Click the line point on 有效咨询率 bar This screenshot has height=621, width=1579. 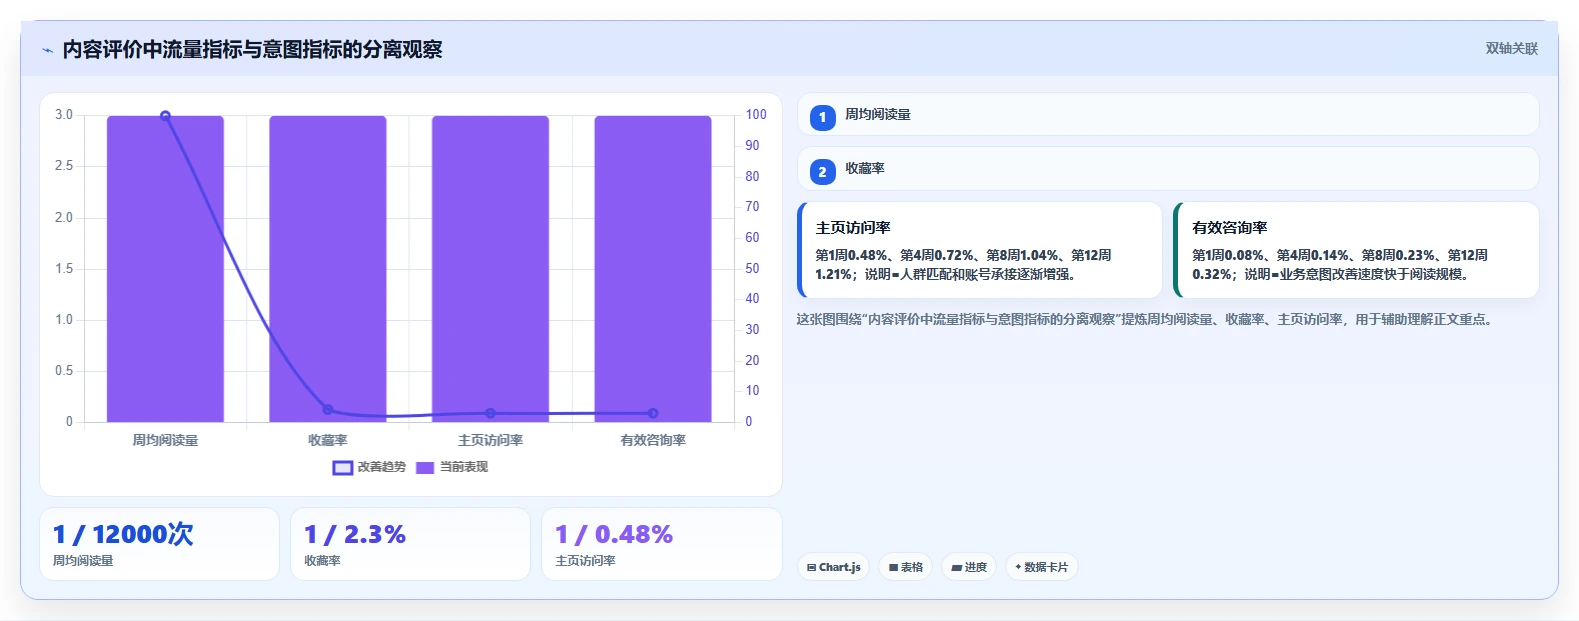[653, 413]
